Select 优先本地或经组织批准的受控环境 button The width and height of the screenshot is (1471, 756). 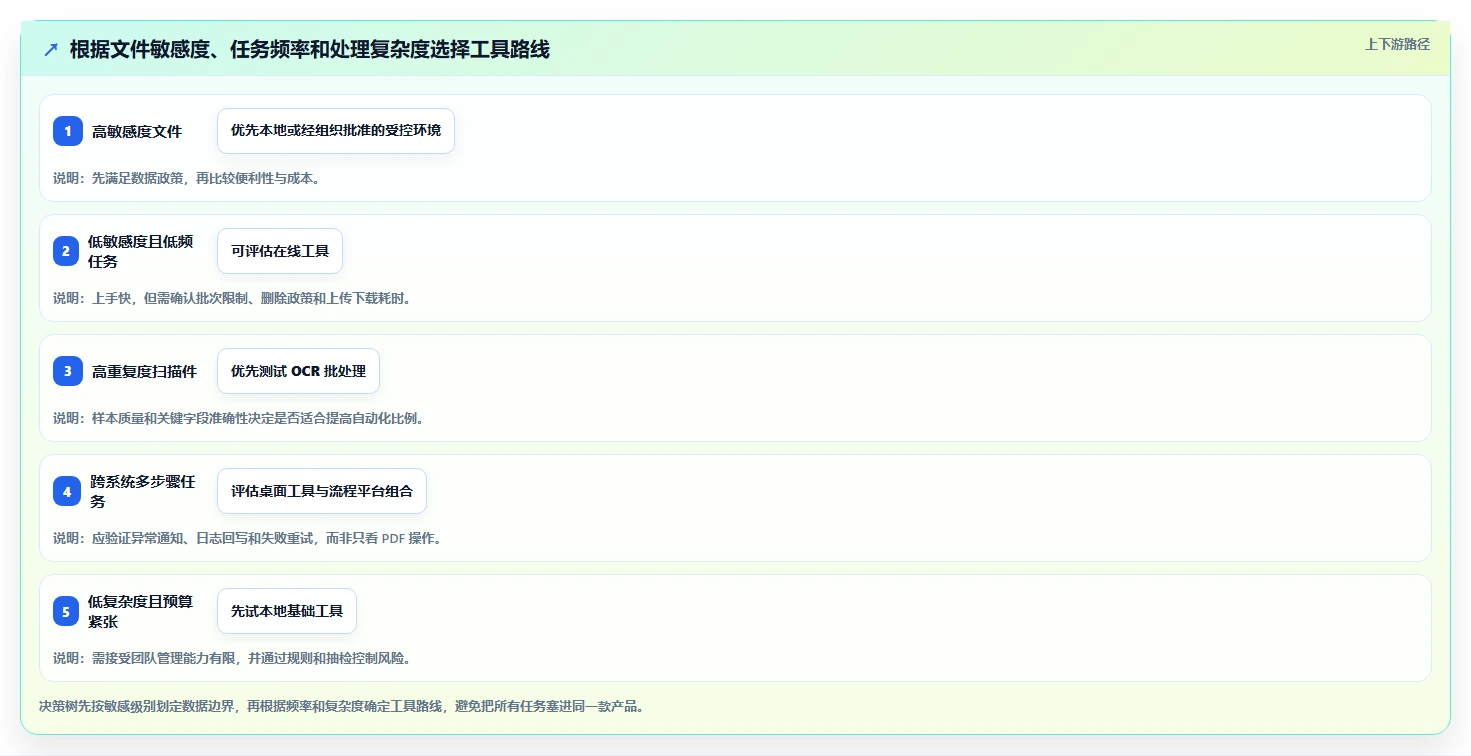click(x=336, y=131)
